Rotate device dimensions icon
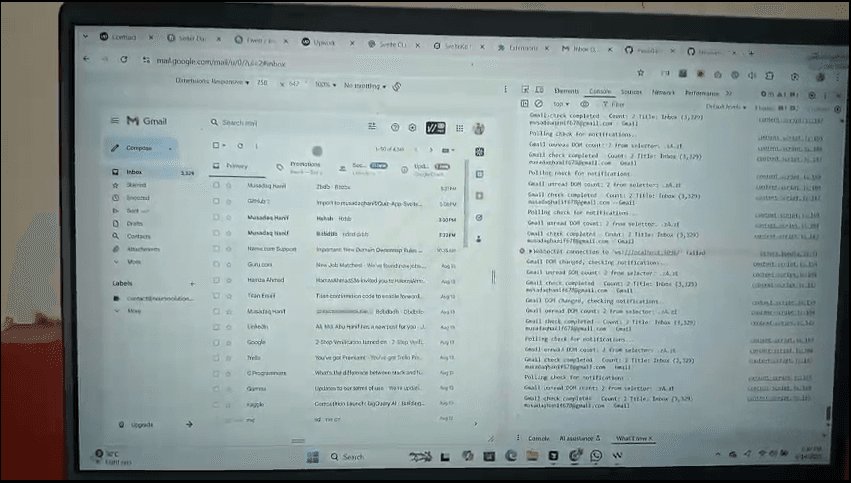Screen dimensions: 851x483 pyautogui.click(x=397, y=86)
